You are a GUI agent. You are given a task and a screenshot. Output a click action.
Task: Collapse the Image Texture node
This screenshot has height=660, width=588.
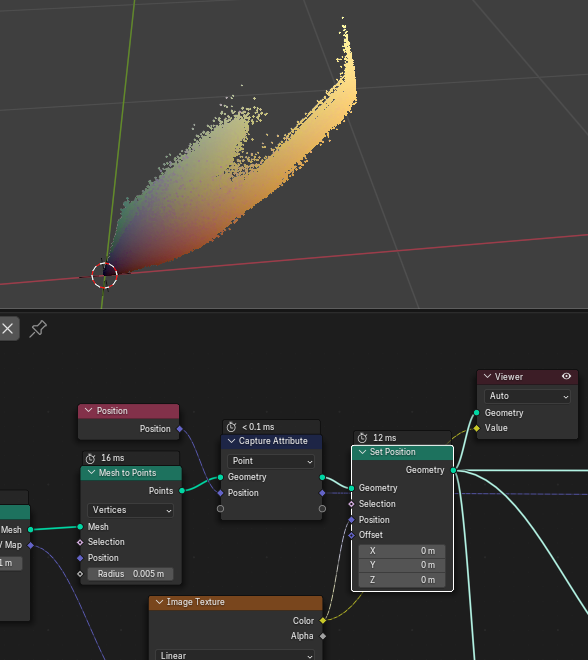point(160,602)
